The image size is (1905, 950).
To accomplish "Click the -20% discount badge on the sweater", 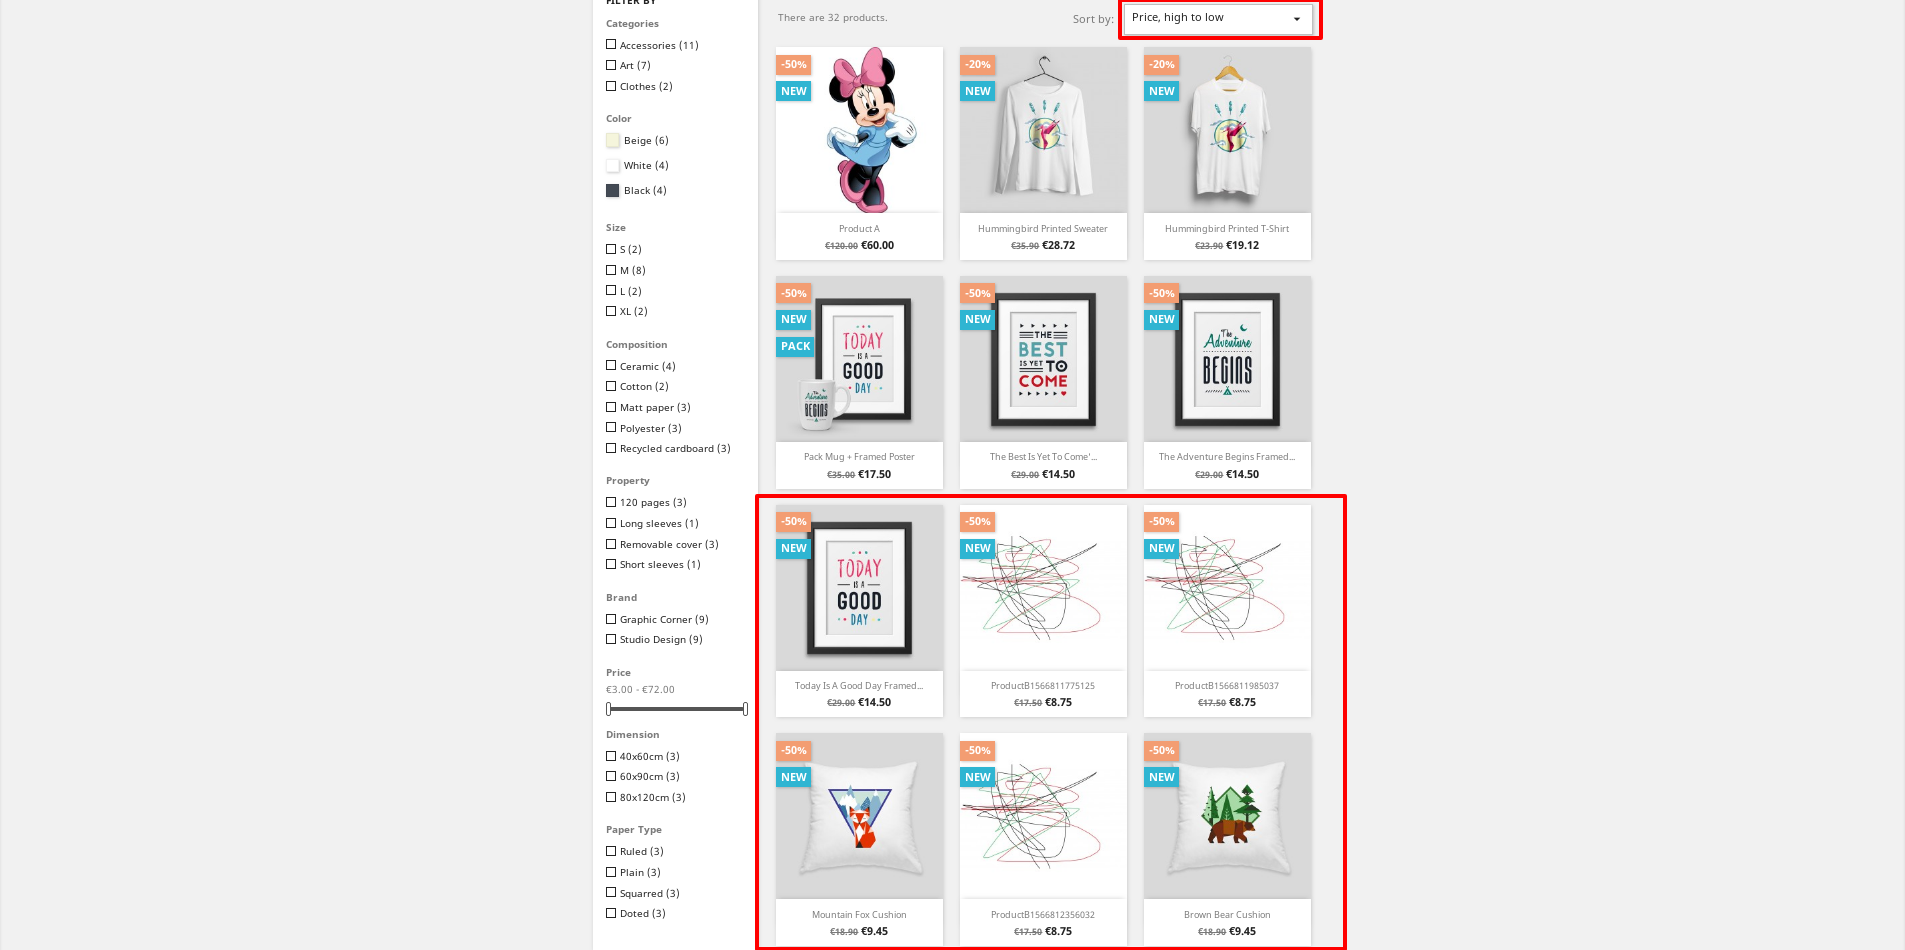I will click(x=978, y=64).
